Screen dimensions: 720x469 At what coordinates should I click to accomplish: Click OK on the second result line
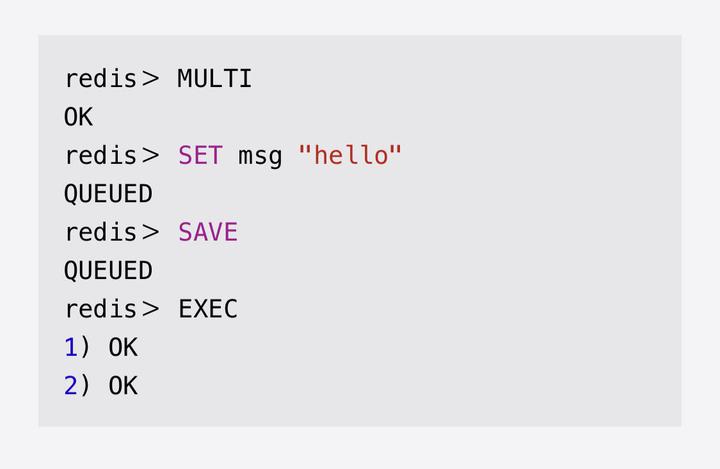point(123,386)
